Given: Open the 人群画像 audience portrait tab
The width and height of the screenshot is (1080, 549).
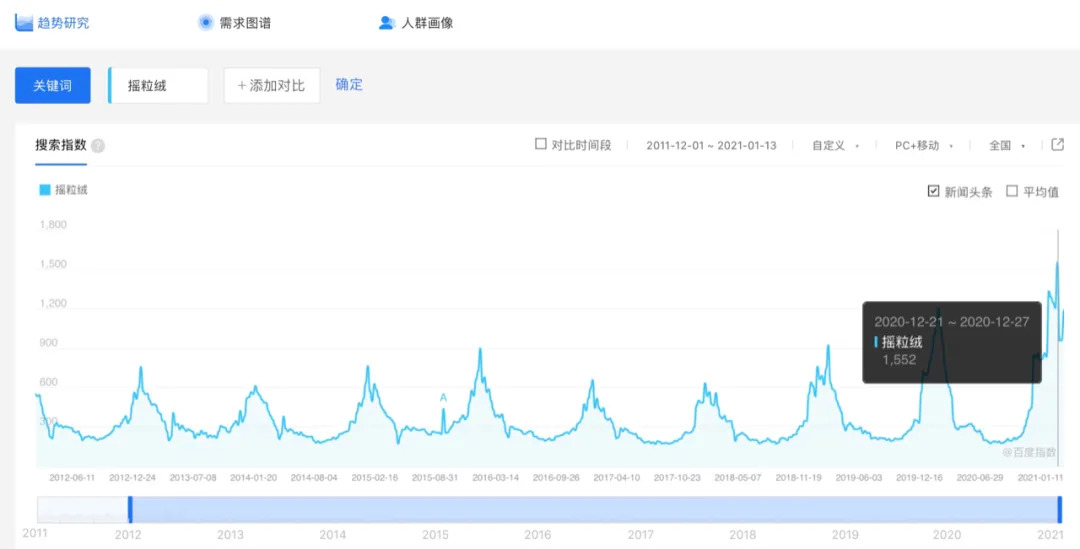Looking at the screenshot, I should point(416,23).
